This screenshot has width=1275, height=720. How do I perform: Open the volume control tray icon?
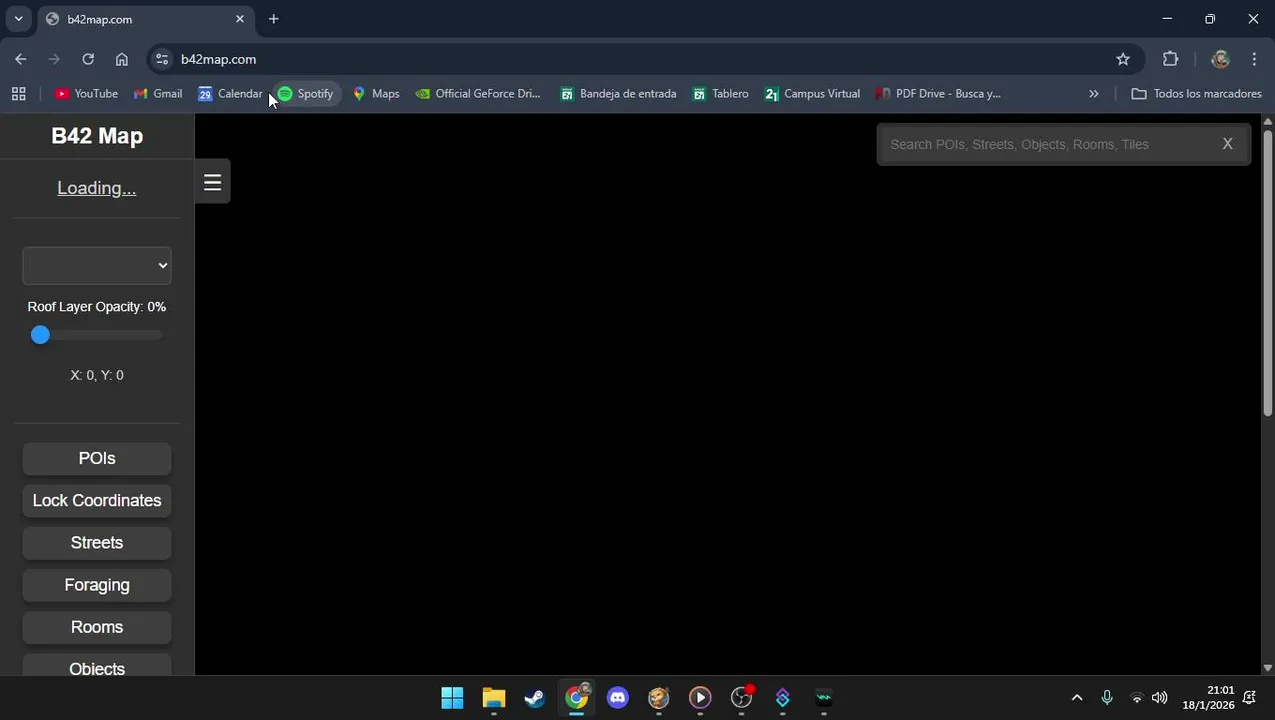point(1159,698)
